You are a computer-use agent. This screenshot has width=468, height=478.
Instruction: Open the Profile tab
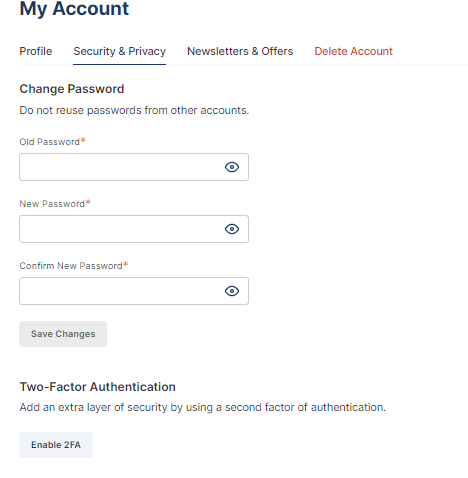click(x=36, y=51)
